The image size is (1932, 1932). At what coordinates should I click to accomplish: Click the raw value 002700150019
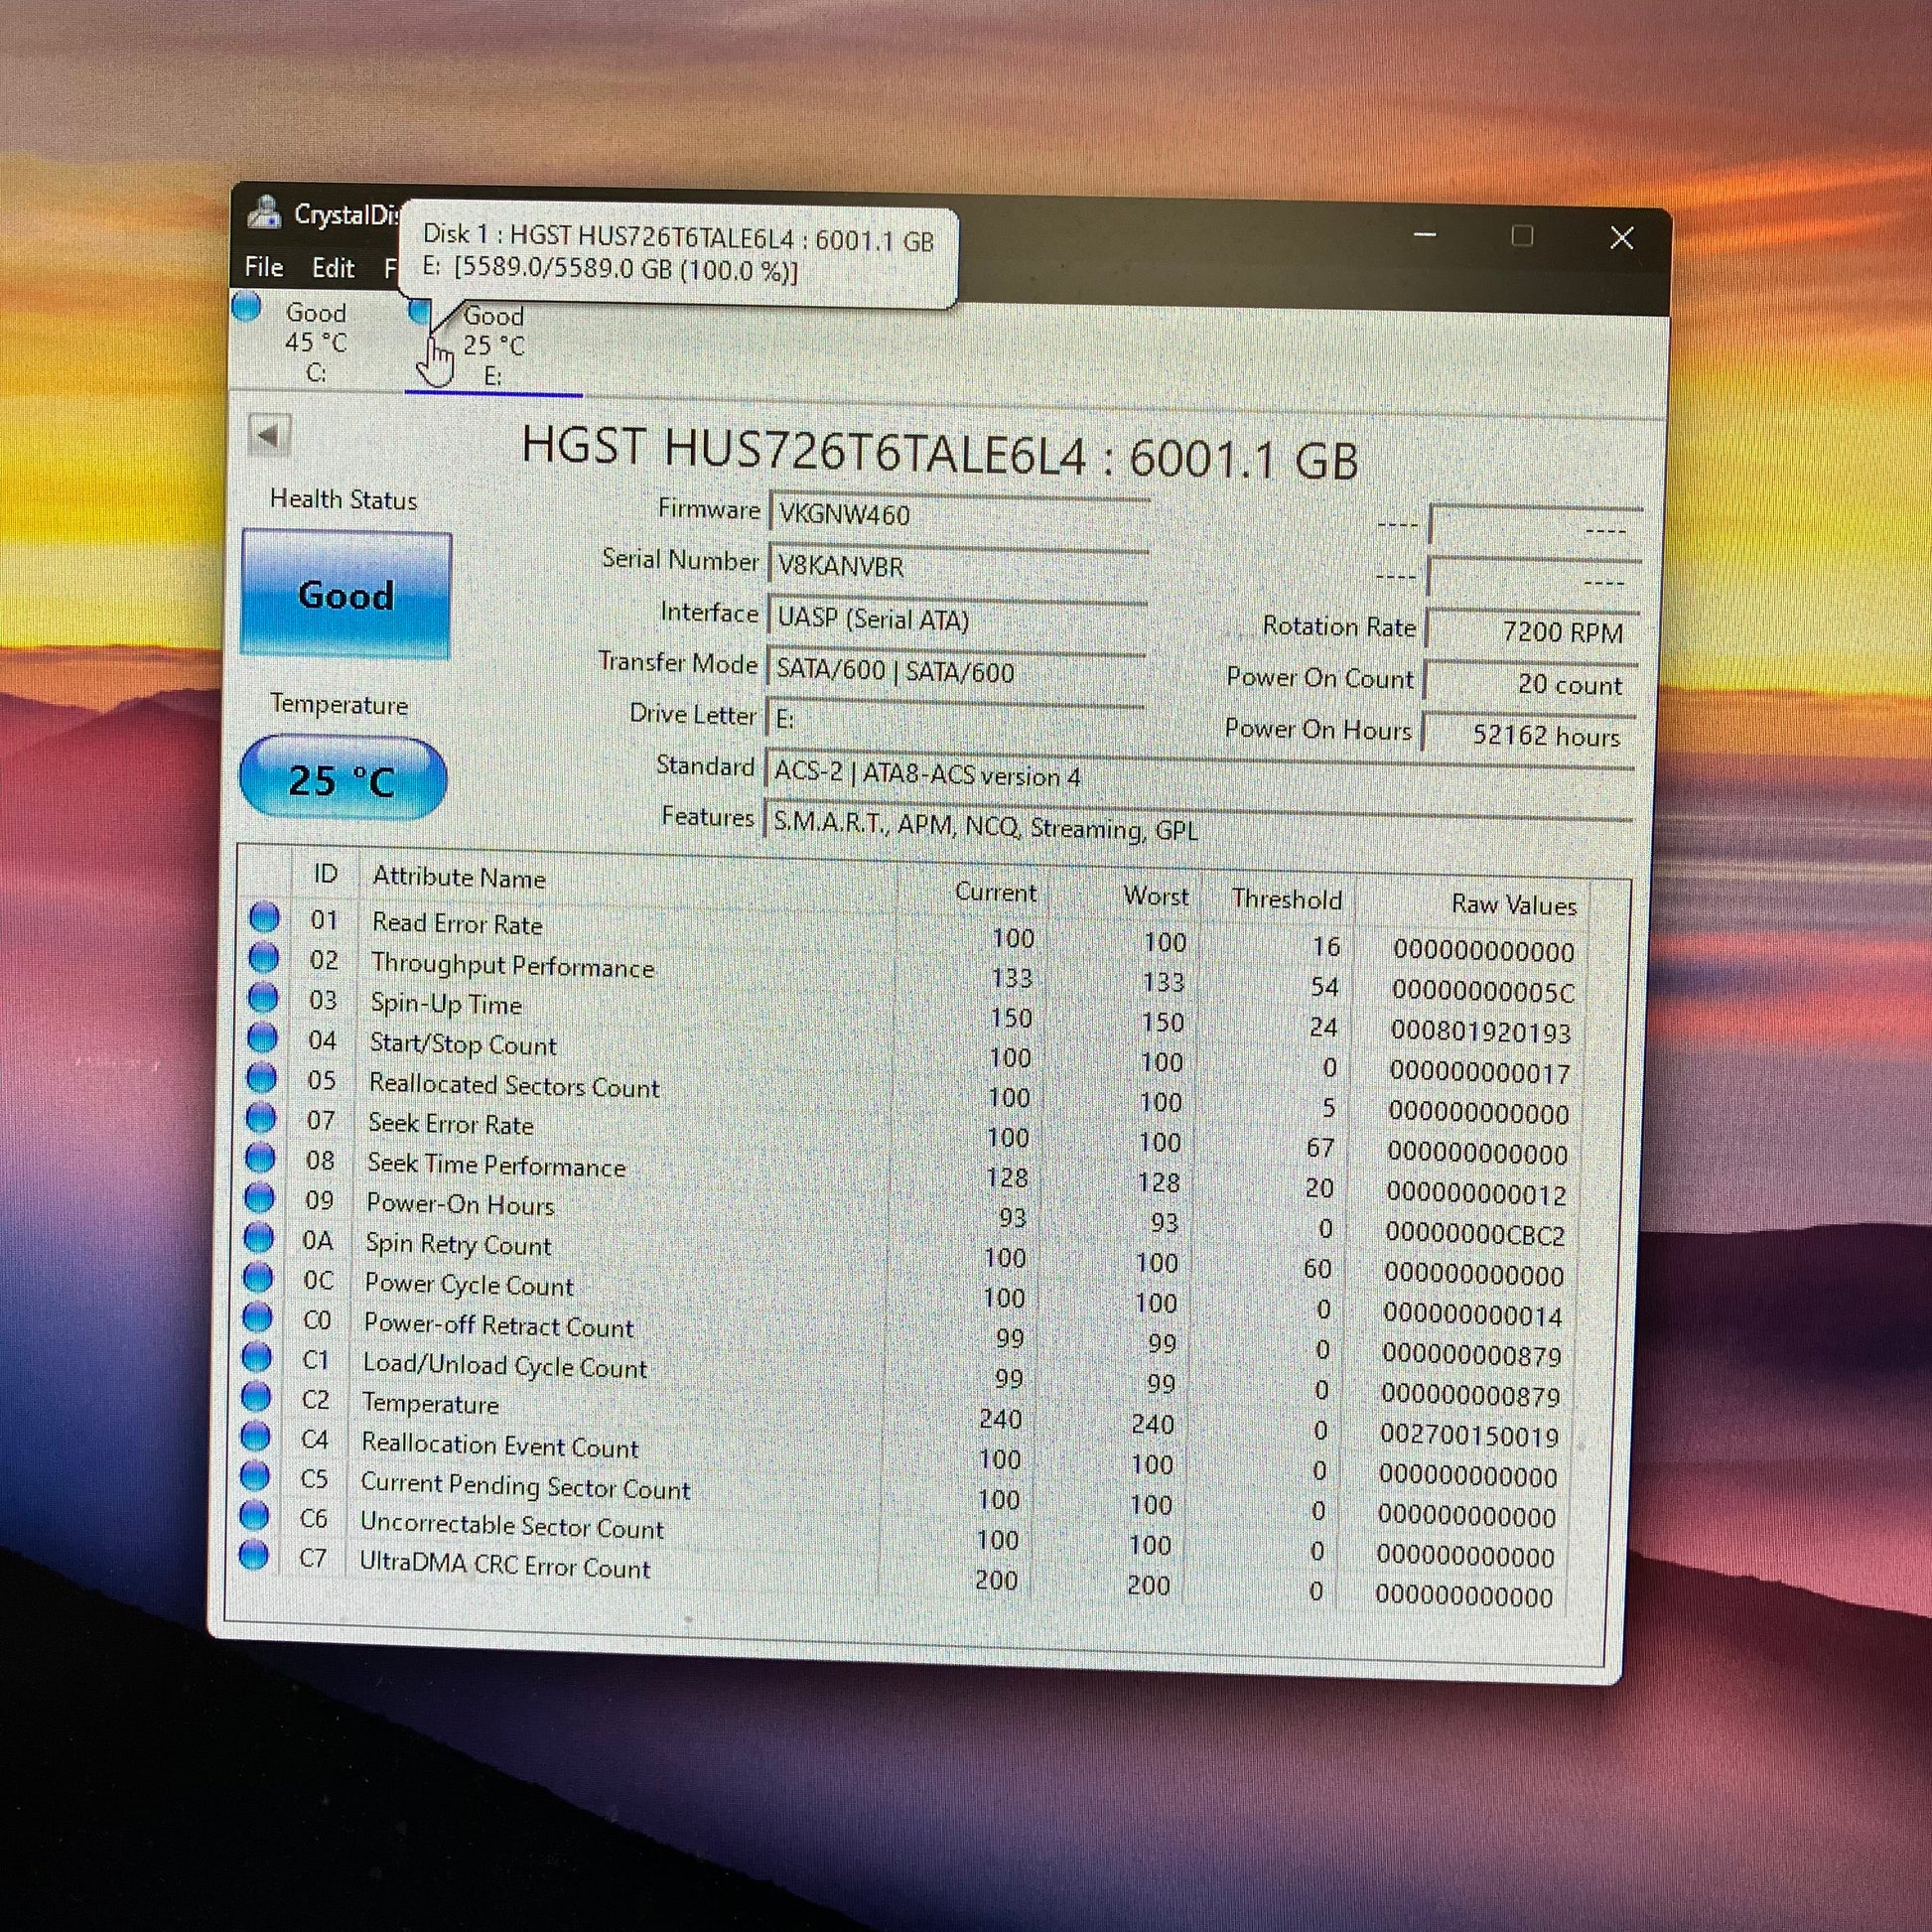(x=1469, y=1436)
